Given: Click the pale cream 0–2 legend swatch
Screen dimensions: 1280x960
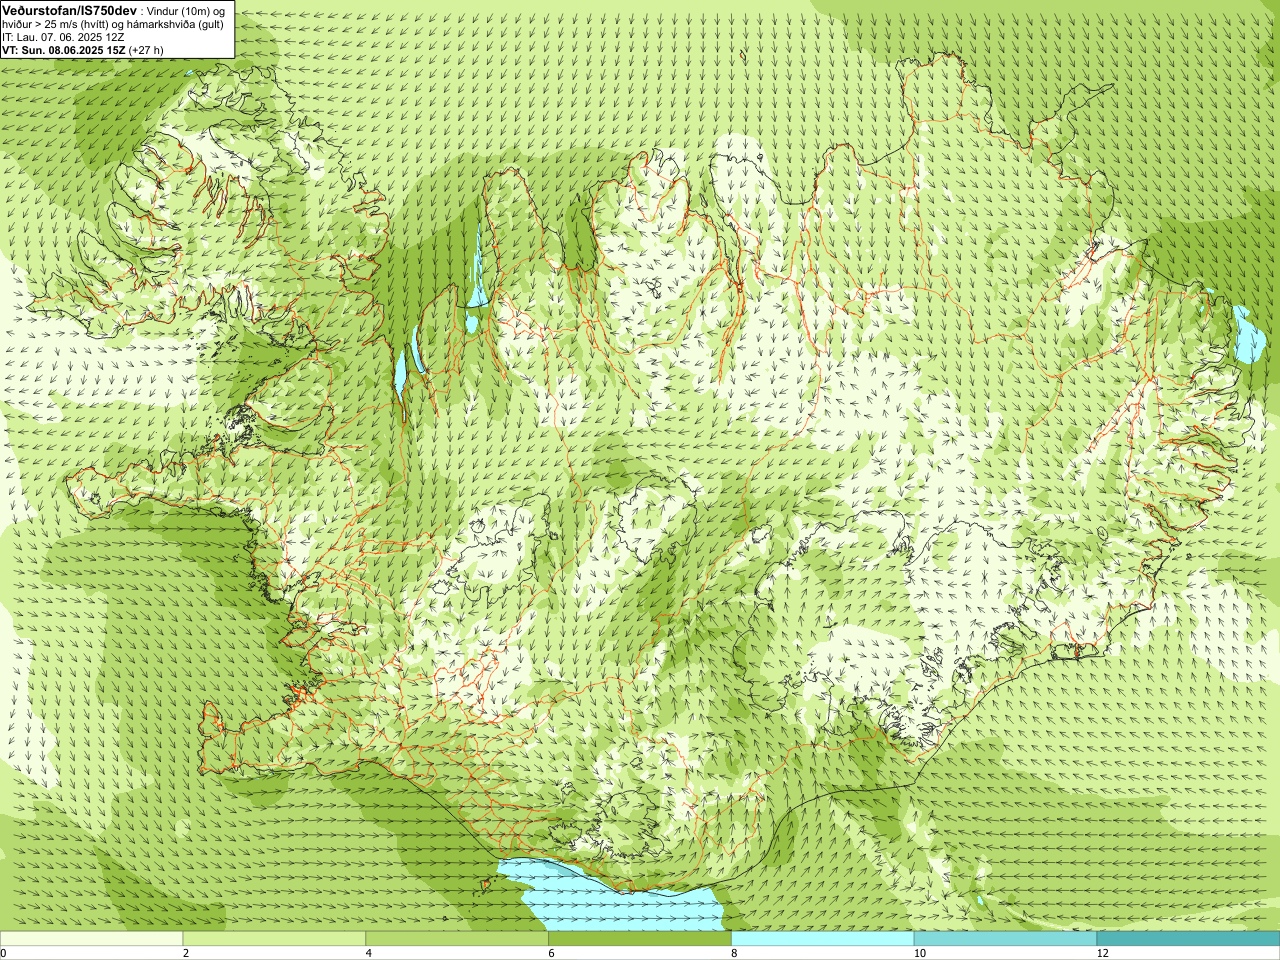Looking at the screenshot, I should pyautogui.click(x=91, y=938).
